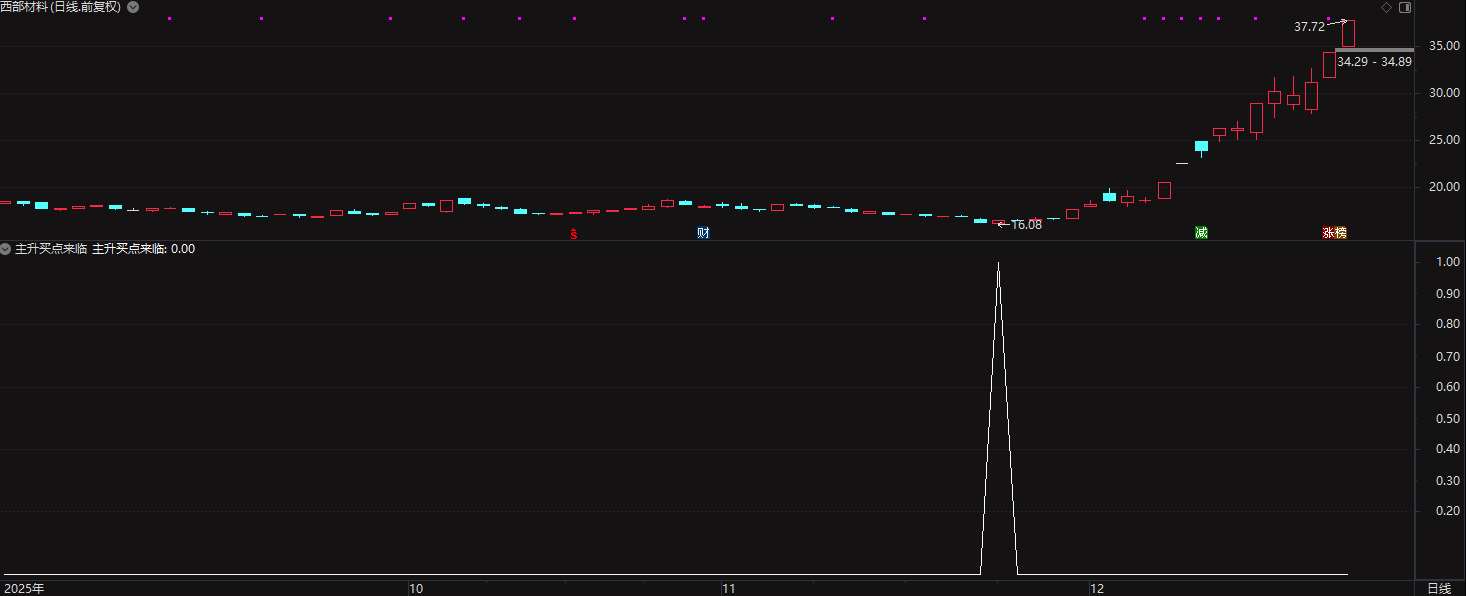Viewport: 1466px width, 596px height.
Task: Click the 12 month marker on time axis
Action: click(x=1097, y=588)
